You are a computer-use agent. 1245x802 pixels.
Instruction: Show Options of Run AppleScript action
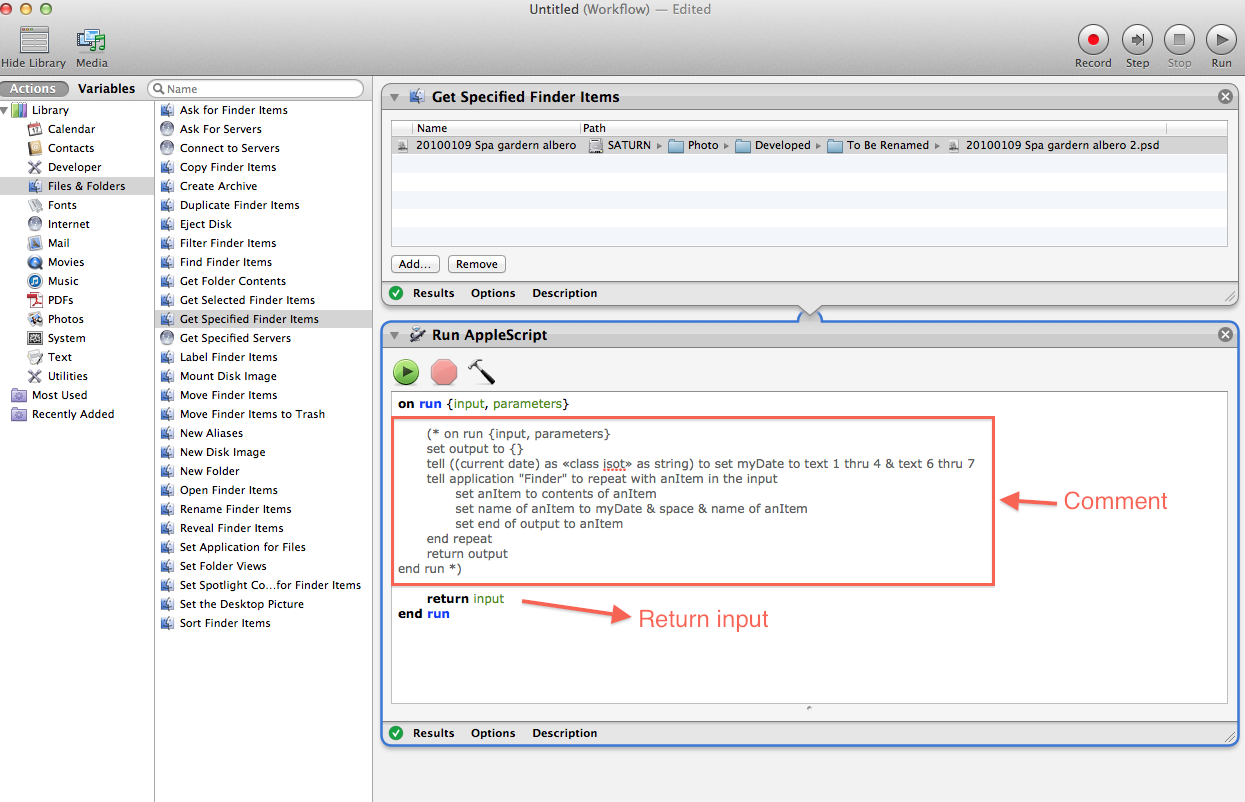493,733
